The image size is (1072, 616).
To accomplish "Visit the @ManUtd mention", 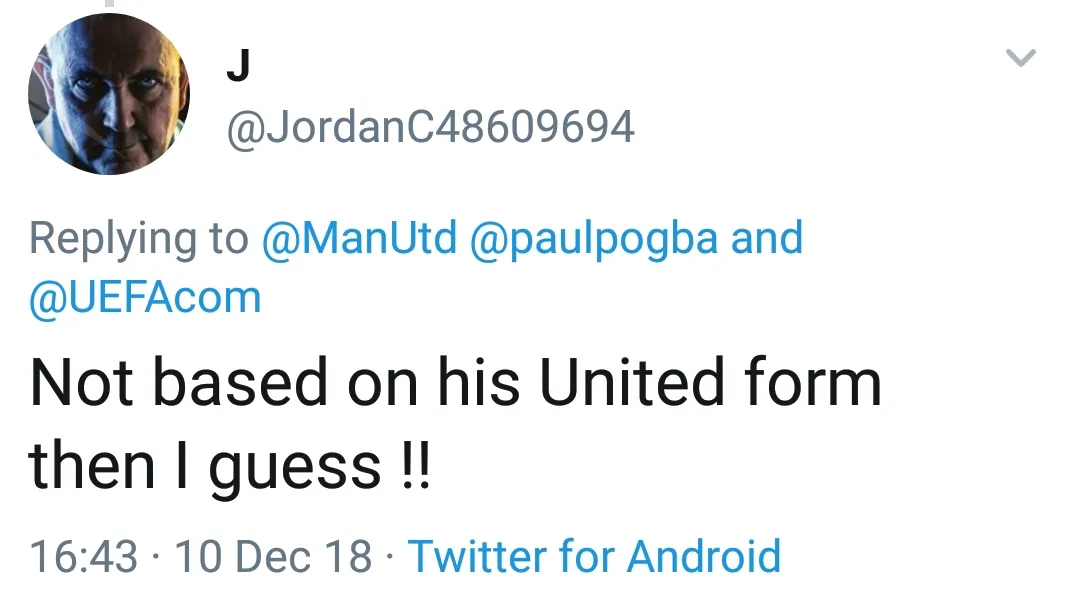I will (x=359, y=238).
